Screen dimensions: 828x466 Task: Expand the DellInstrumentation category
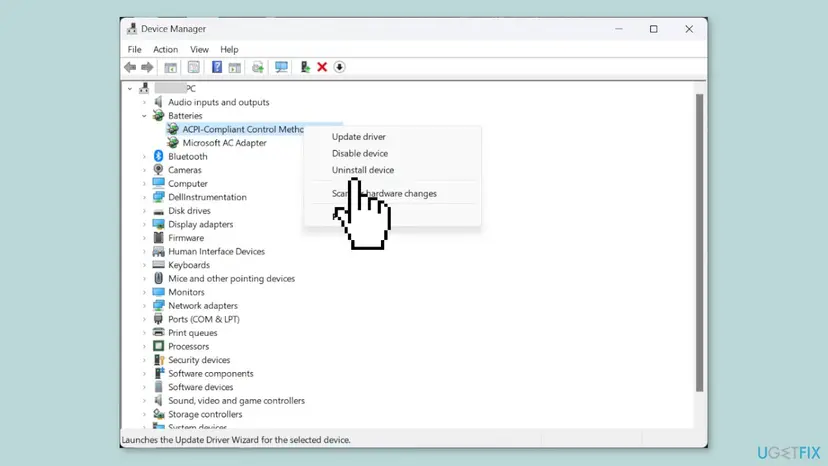144,197
